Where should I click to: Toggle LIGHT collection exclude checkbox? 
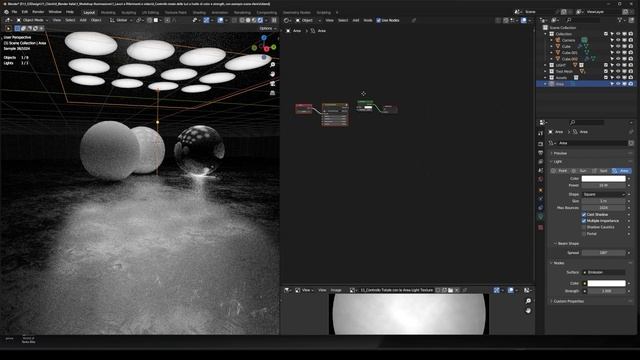[x=606, y=65]
